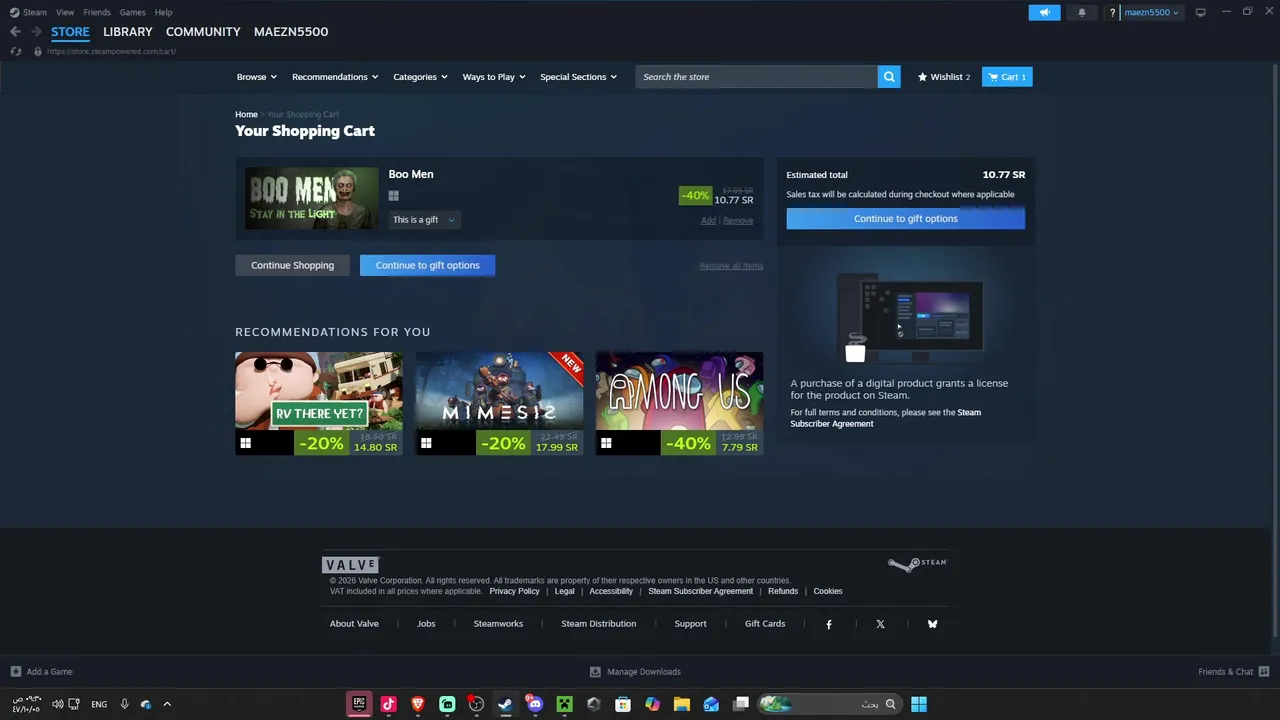Switch to the LIBRARY tab

pyautogui.click(x=128, y=32)
